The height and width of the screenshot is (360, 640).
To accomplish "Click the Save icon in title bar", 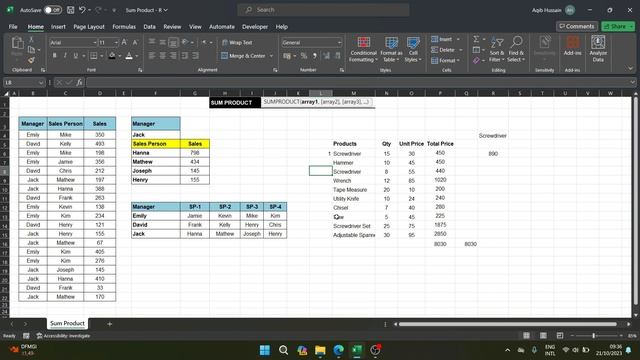I will click(x=71, y=10).
